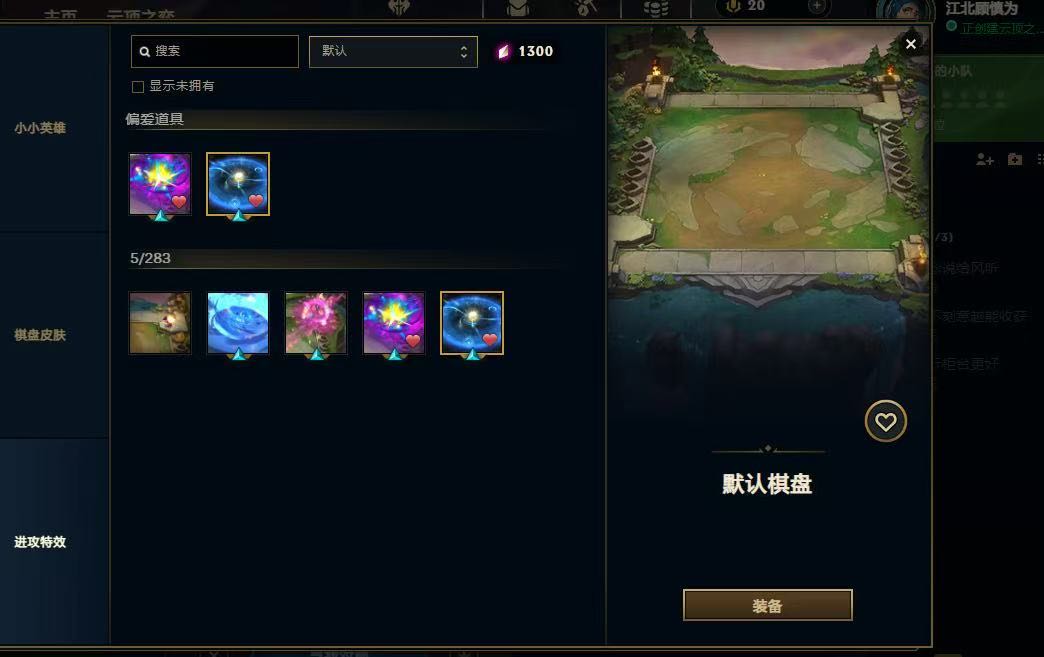Screen dimensions: 1044x657
Task: Open the 进攻特效 tab
Action: (x=40, y=542)
